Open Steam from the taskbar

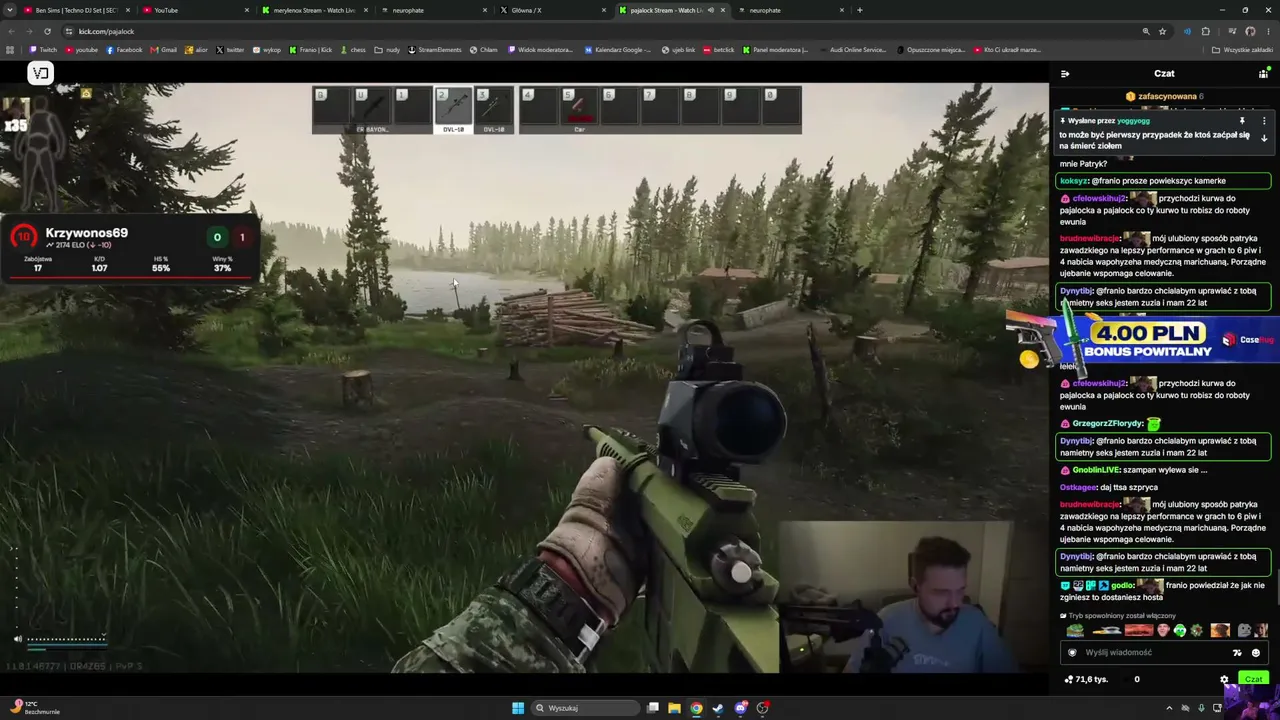click(x=718, y=708)
